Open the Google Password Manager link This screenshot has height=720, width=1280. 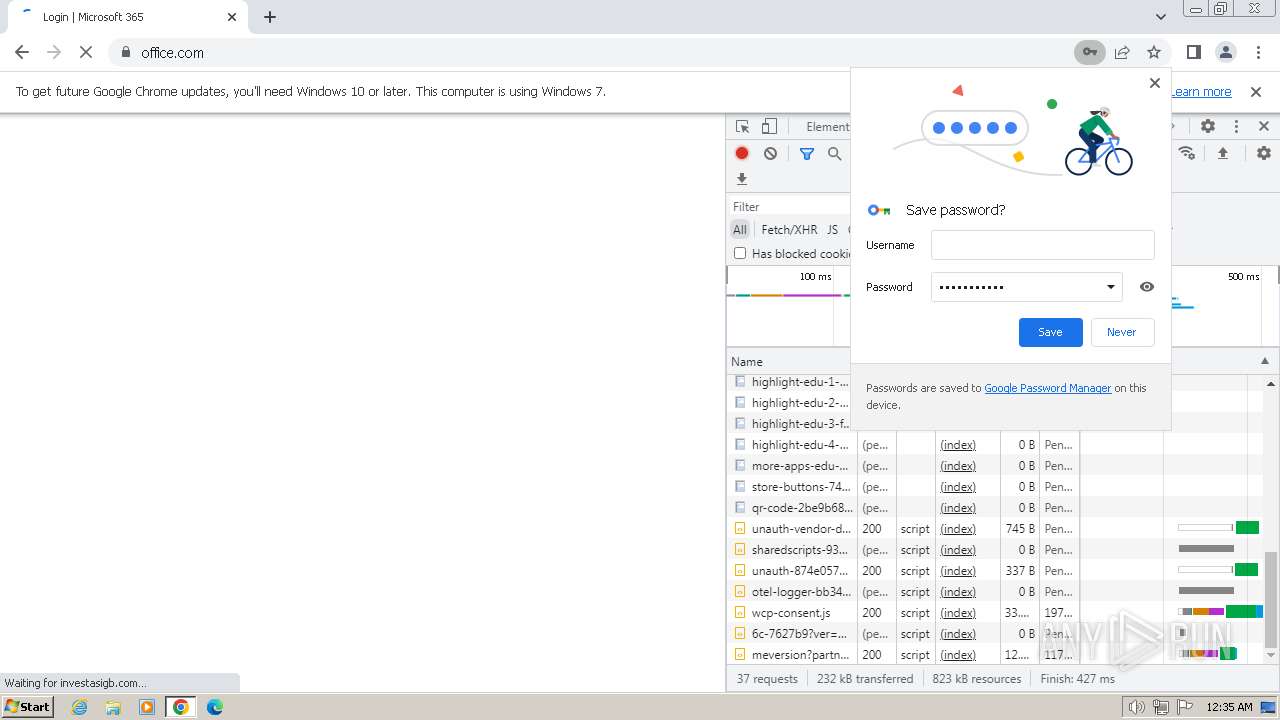pyautogui.click(x=1048, y=388)
